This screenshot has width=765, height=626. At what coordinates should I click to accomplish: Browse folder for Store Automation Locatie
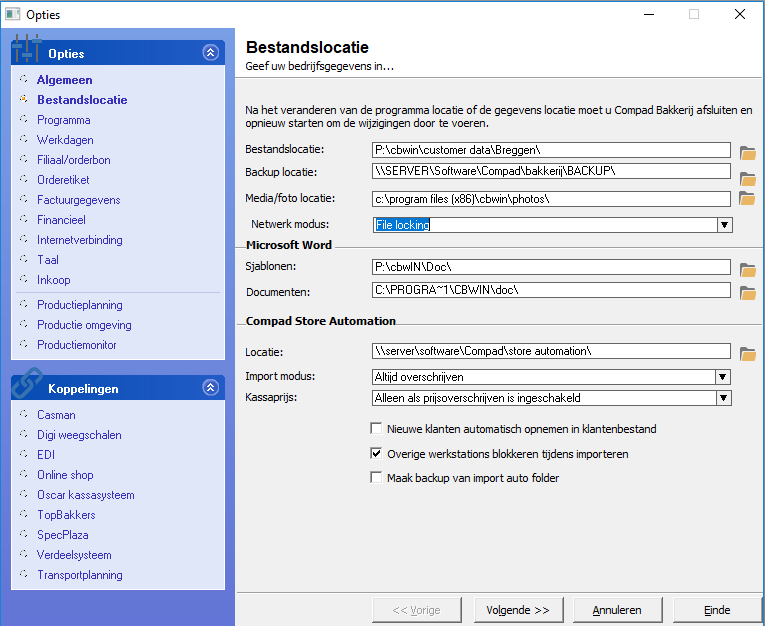[x=747, y=354]
